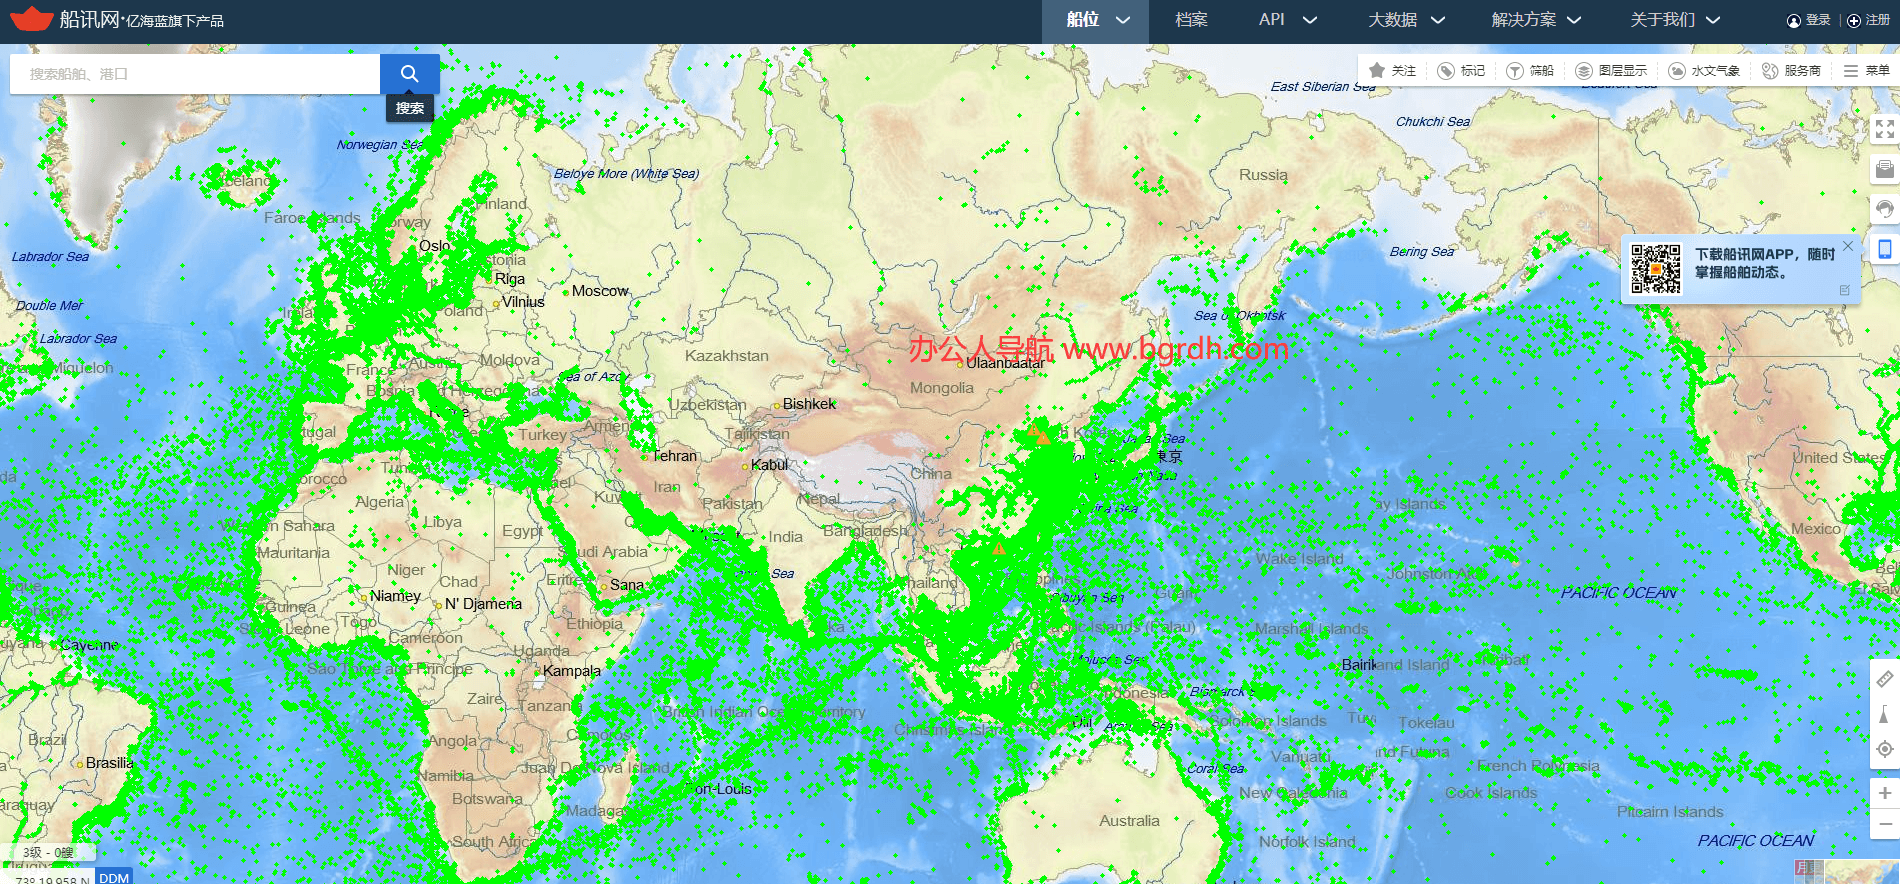Click the ship and port search field

click(195, 74)
